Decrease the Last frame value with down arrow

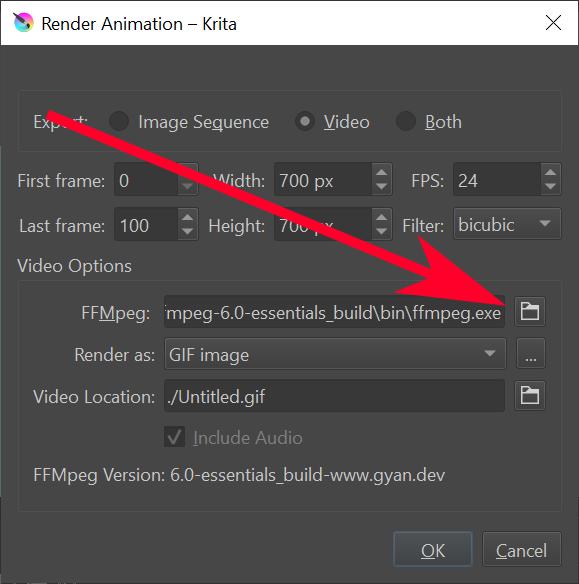[x=187, y=232]
